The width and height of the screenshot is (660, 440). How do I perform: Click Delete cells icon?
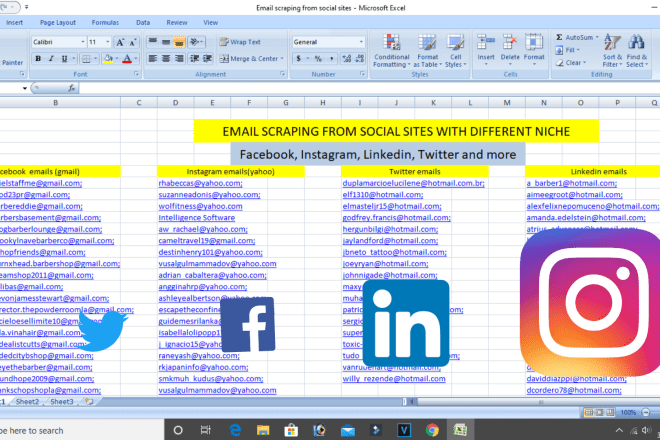[x=510, y=43]
